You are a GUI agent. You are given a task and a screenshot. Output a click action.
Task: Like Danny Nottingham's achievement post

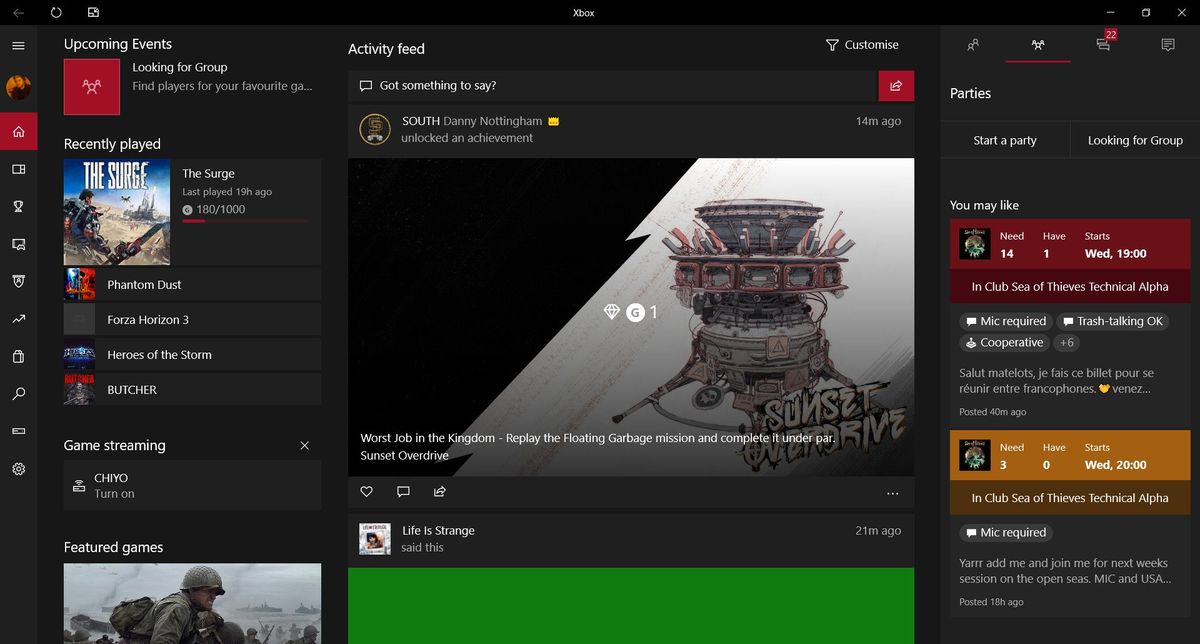(366, 491)
